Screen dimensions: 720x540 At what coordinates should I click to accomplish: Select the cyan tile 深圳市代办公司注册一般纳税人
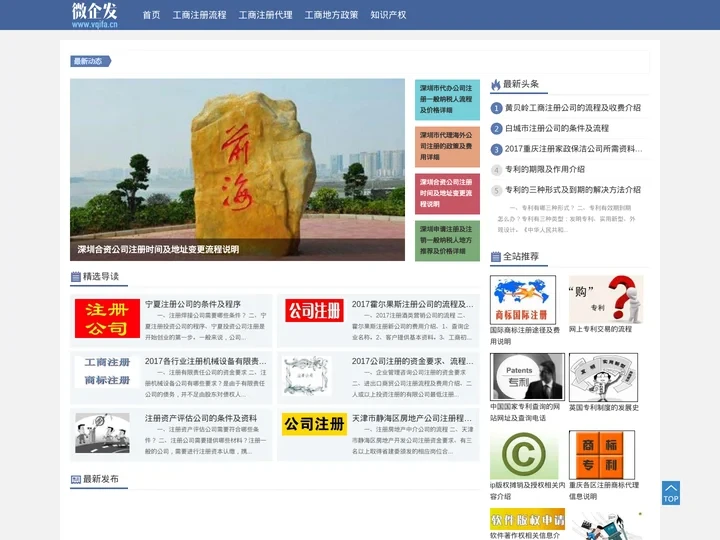(447, 100)
